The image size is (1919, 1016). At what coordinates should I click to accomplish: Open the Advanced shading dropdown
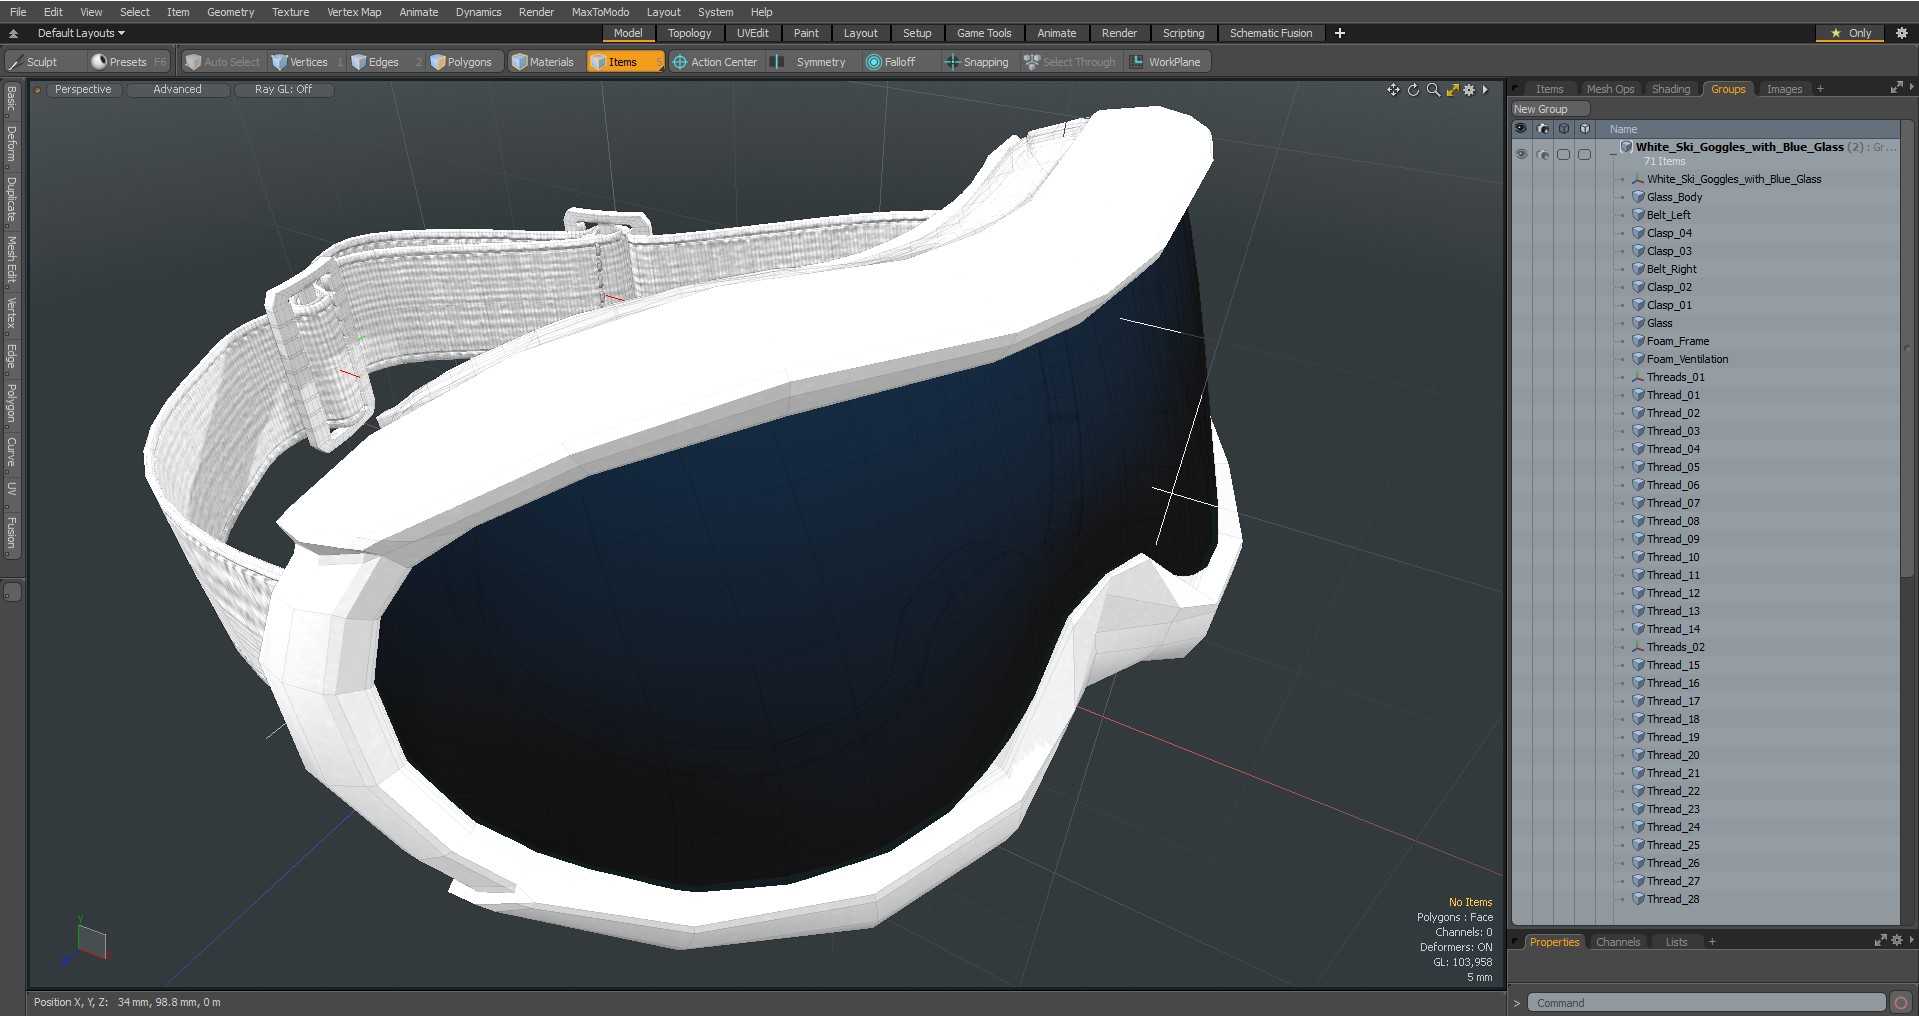tap(177, 90)
